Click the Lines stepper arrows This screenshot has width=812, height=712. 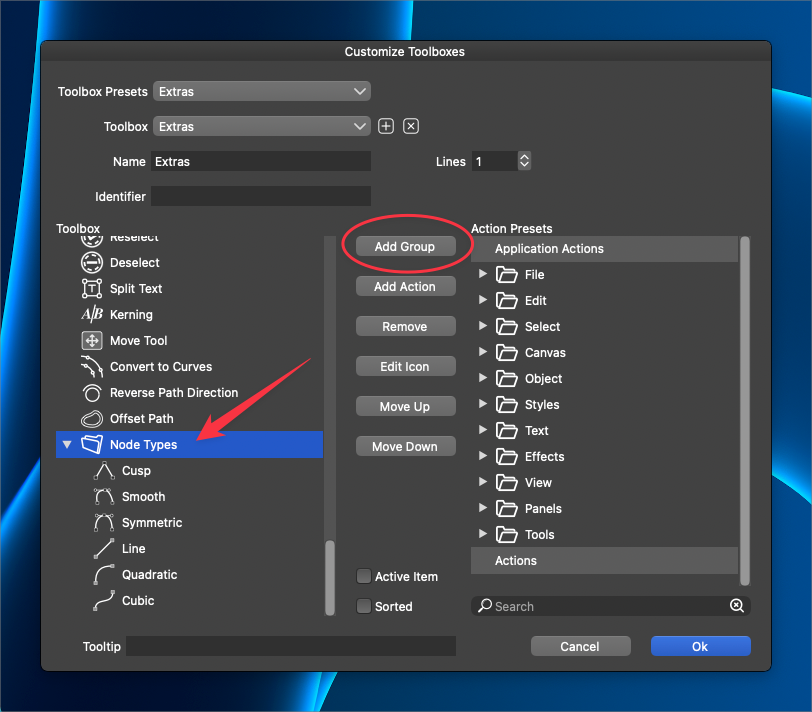525,161
